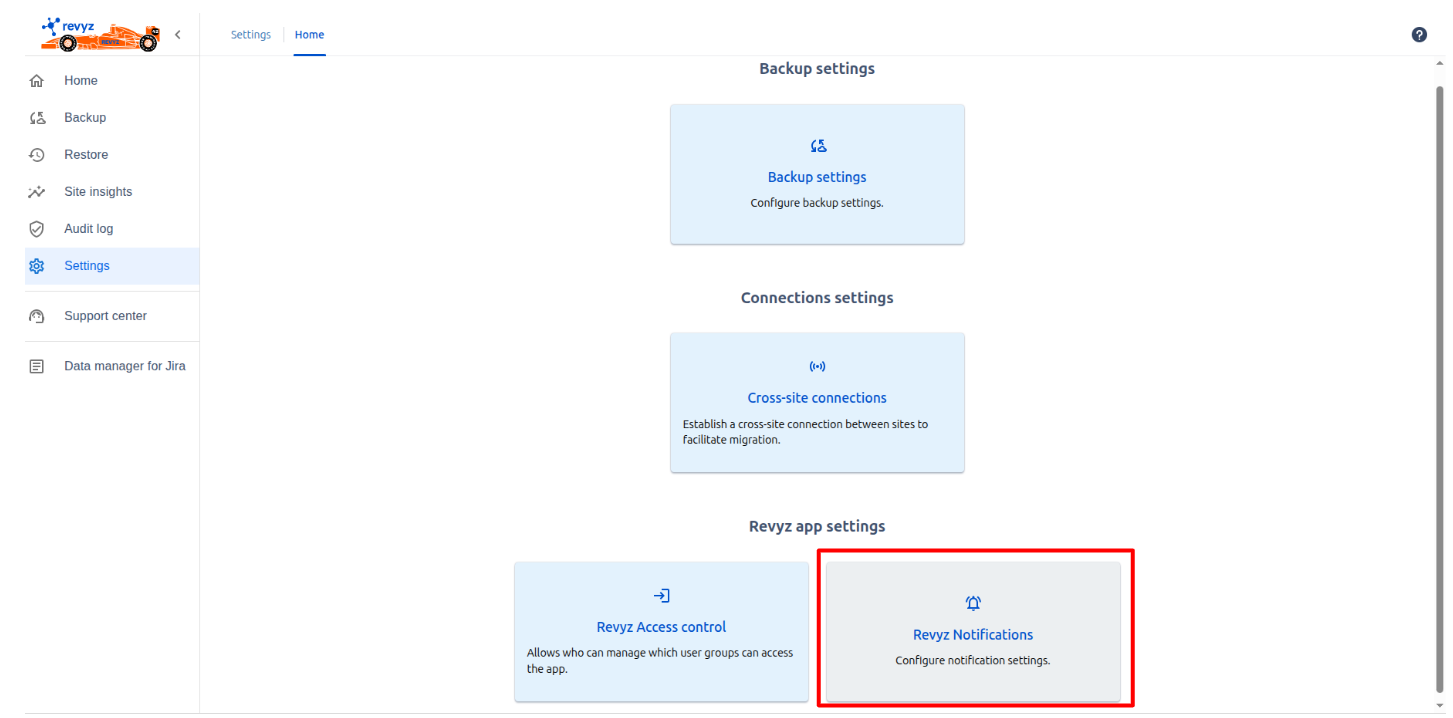Switch to the Home tab in header
Screen dimensions: 1453x718
pos(309,35)
